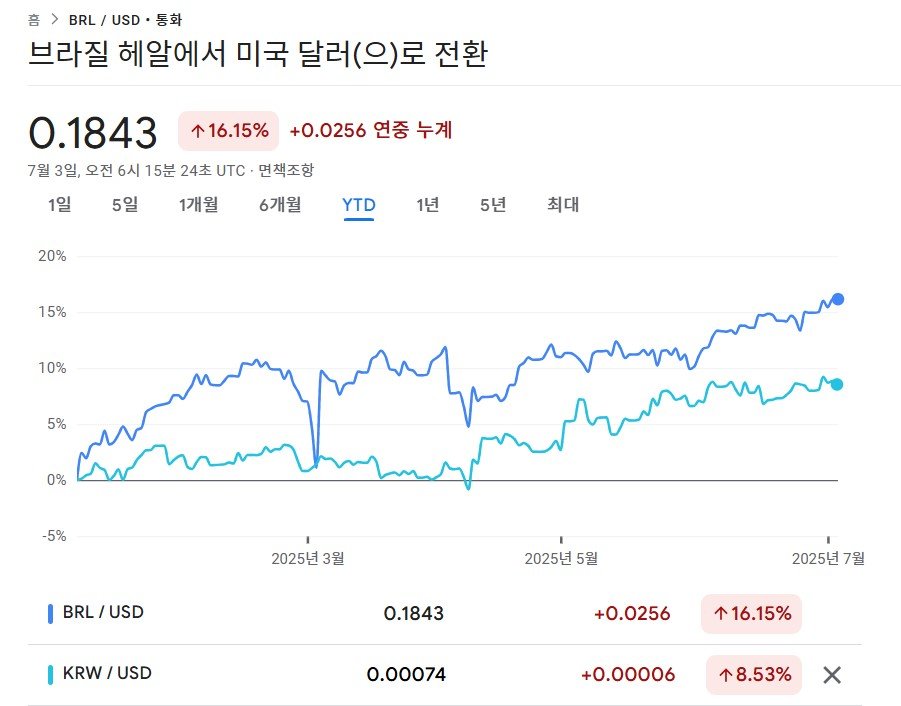Image resolution: width=901 pixels, height=706 pixels.
Task: Click the 16.15% badge beside 0.1843
Action: (229, 130)
